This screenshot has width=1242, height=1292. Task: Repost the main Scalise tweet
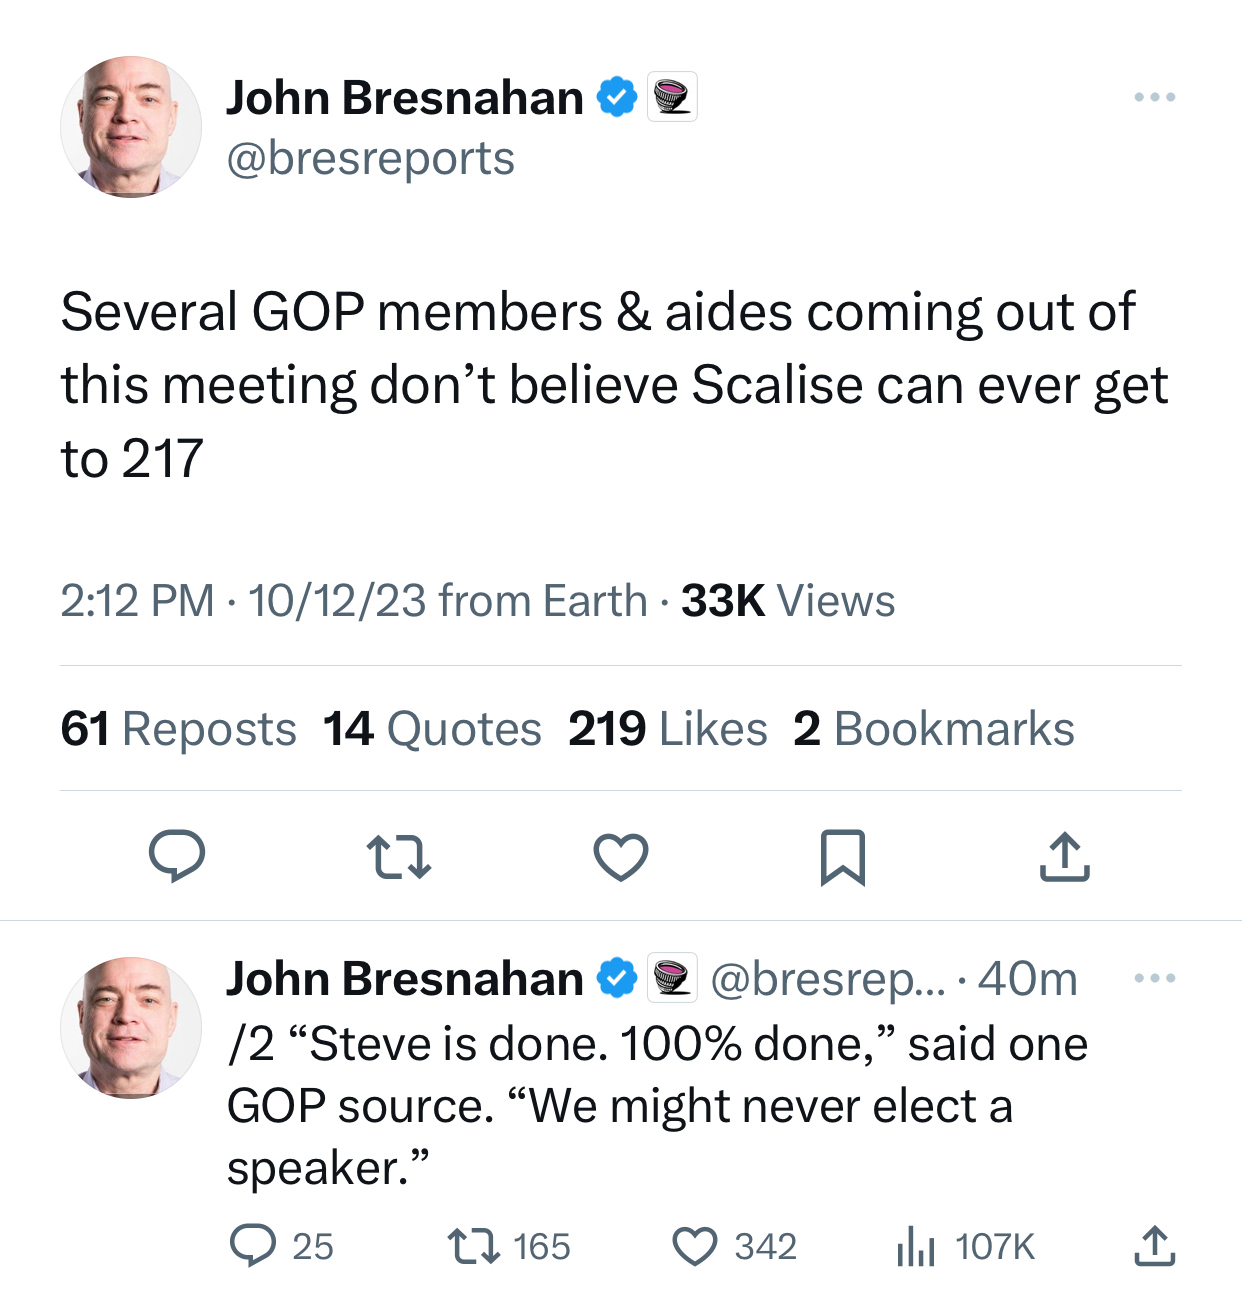[x=398, y=857]
